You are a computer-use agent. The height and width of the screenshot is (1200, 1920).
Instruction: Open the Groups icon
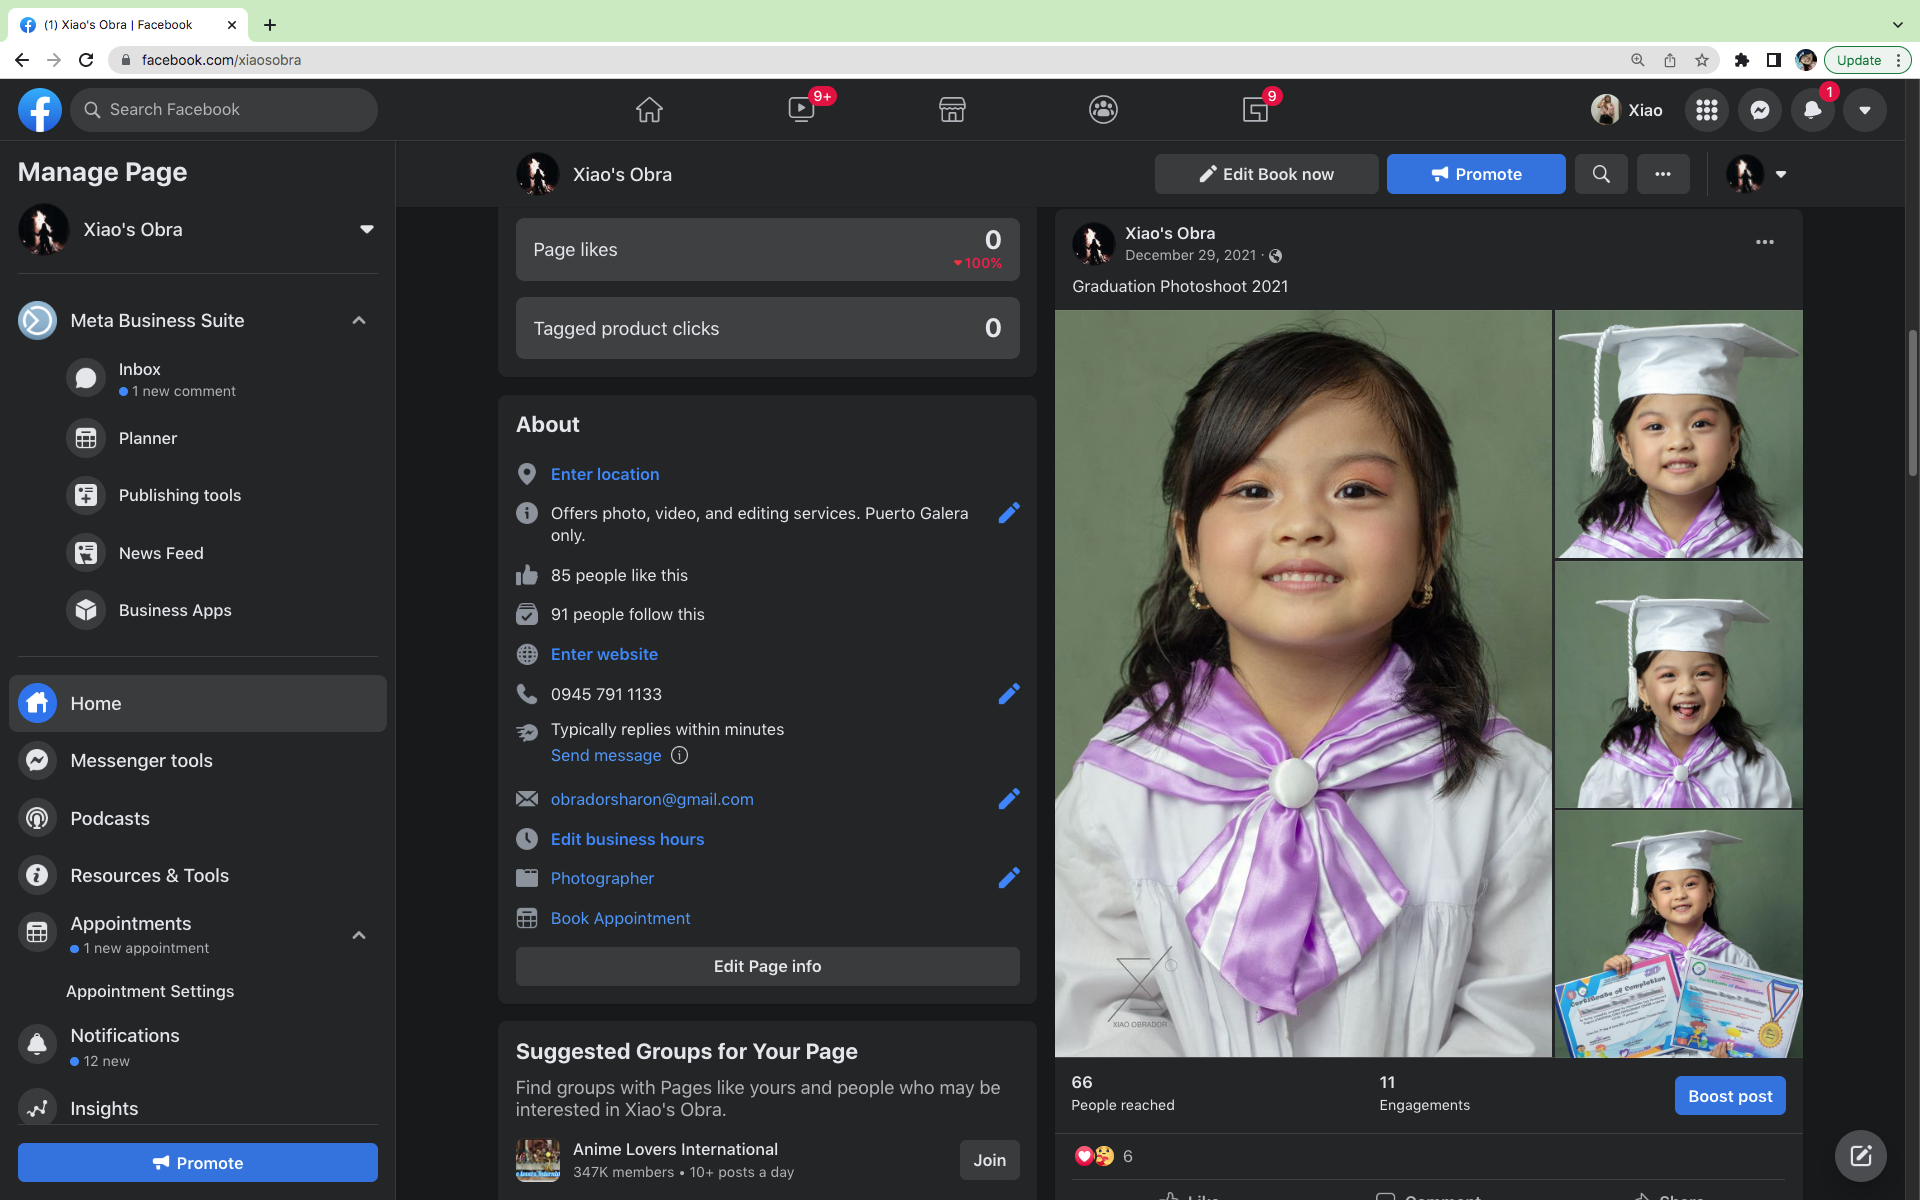[1103, 110]
